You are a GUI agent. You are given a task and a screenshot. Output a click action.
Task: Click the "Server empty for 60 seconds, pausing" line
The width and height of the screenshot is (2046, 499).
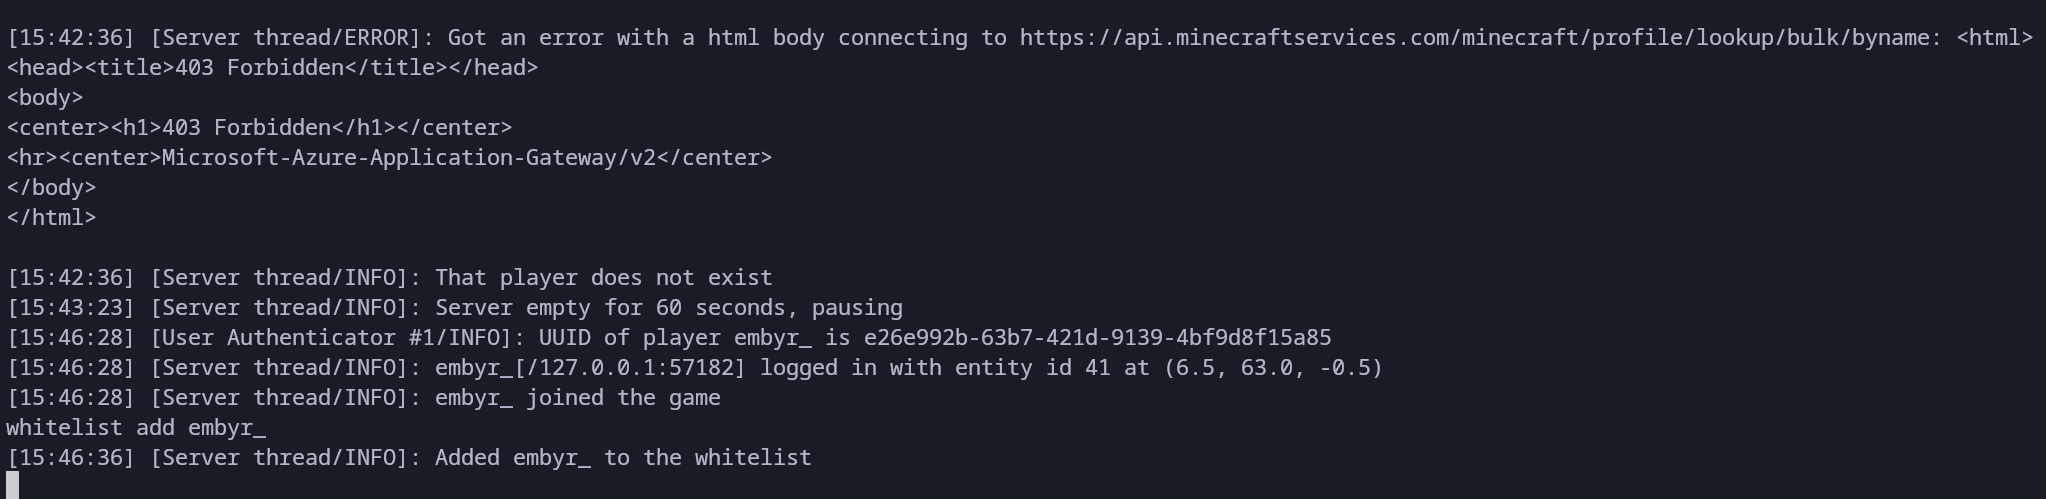click(x=668, y=308)
